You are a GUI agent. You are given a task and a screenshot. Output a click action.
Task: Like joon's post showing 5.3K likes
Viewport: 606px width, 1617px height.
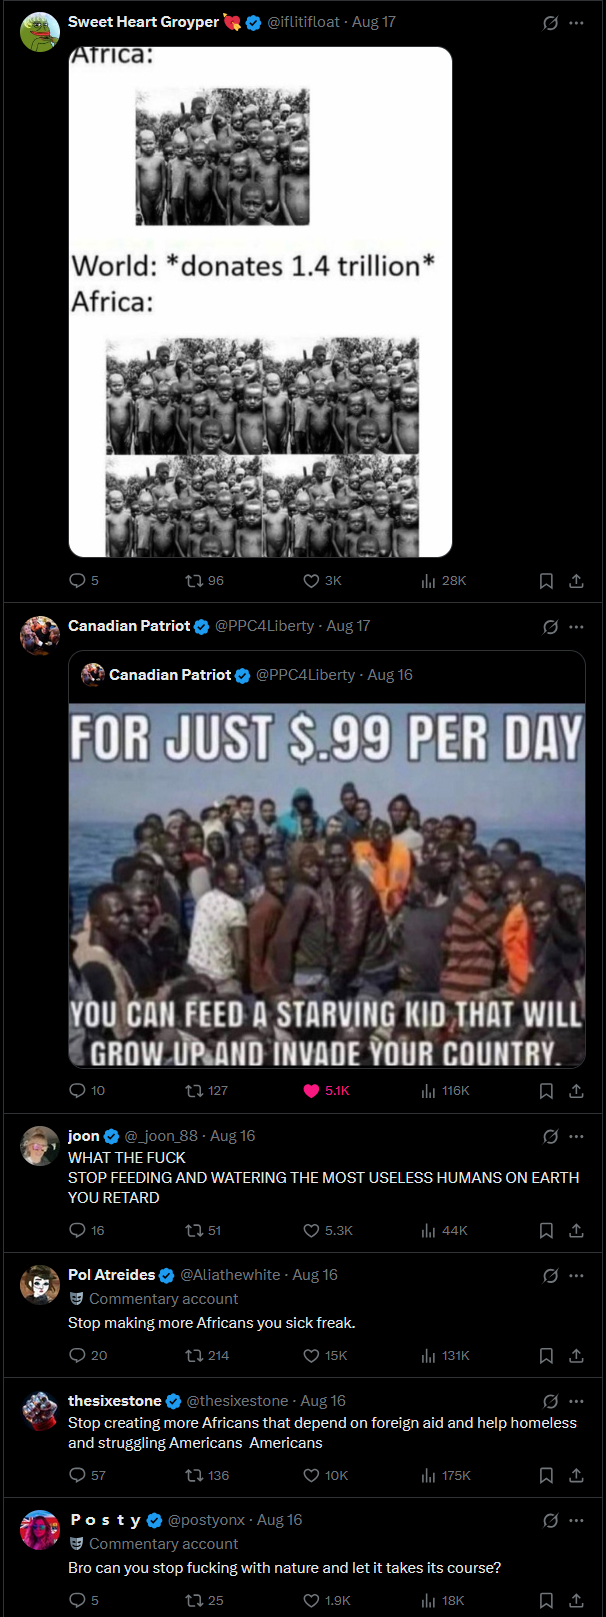(x=312, y=1231)
